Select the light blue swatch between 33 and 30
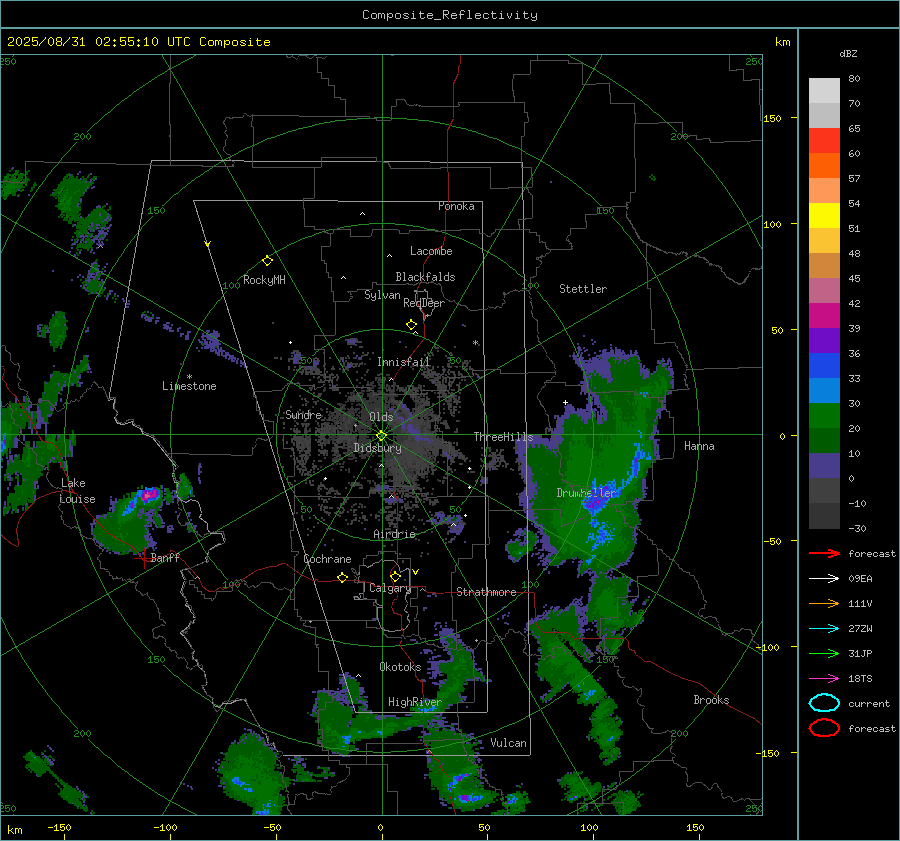This screenshot has width=900, height=841. point(824,390)
